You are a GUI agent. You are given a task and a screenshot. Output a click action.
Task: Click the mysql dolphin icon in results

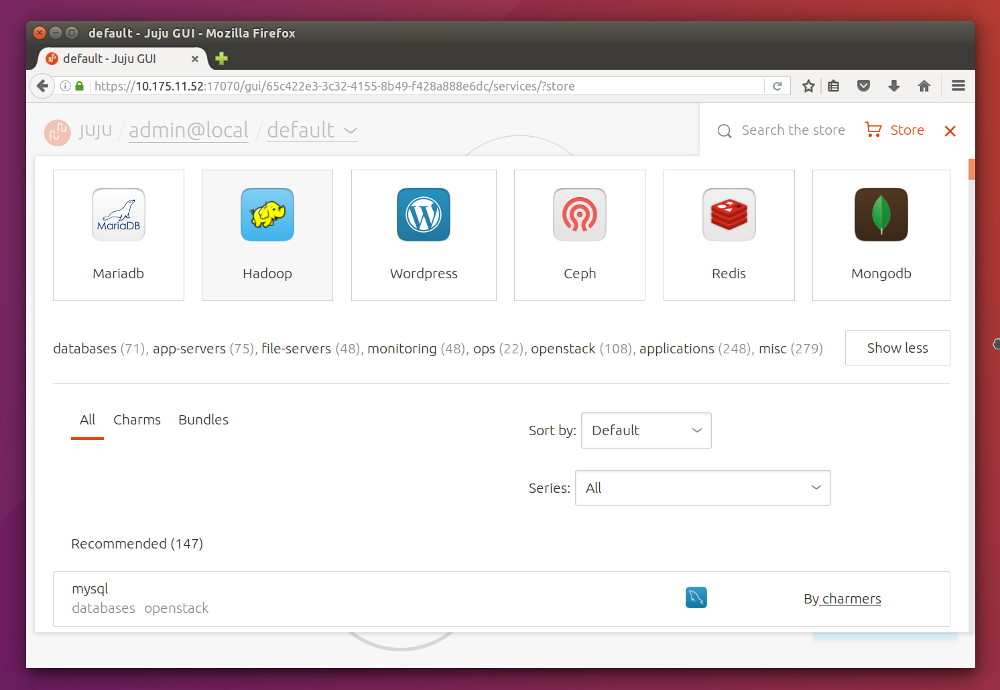click(696, 598)
